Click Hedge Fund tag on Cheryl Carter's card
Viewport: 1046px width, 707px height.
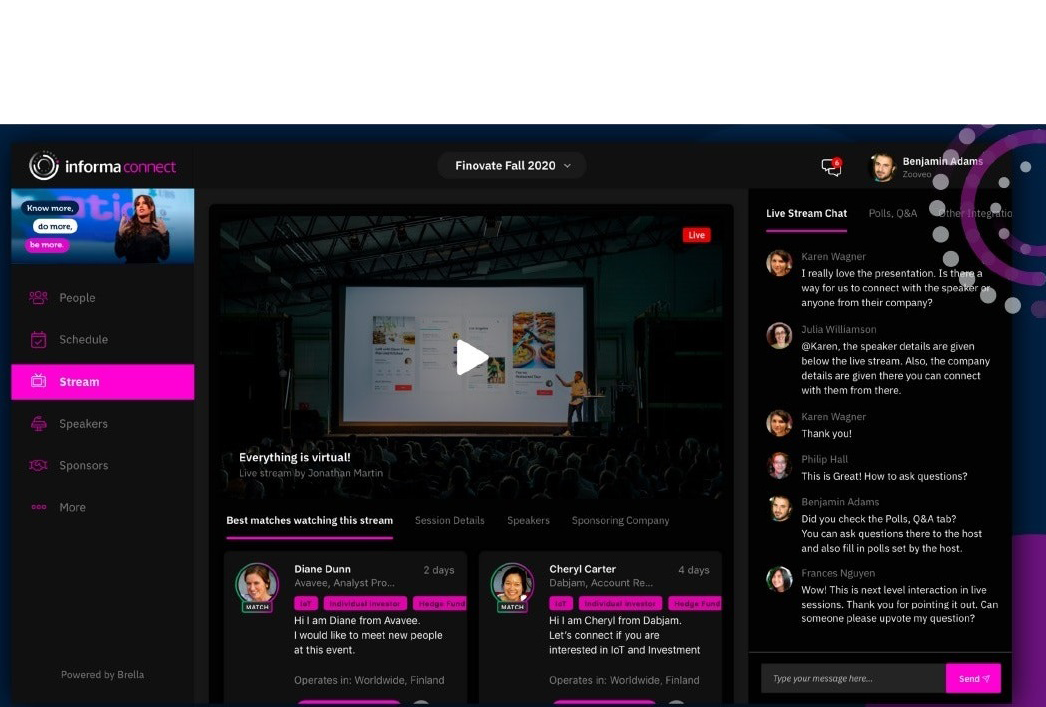pos(695,604)
